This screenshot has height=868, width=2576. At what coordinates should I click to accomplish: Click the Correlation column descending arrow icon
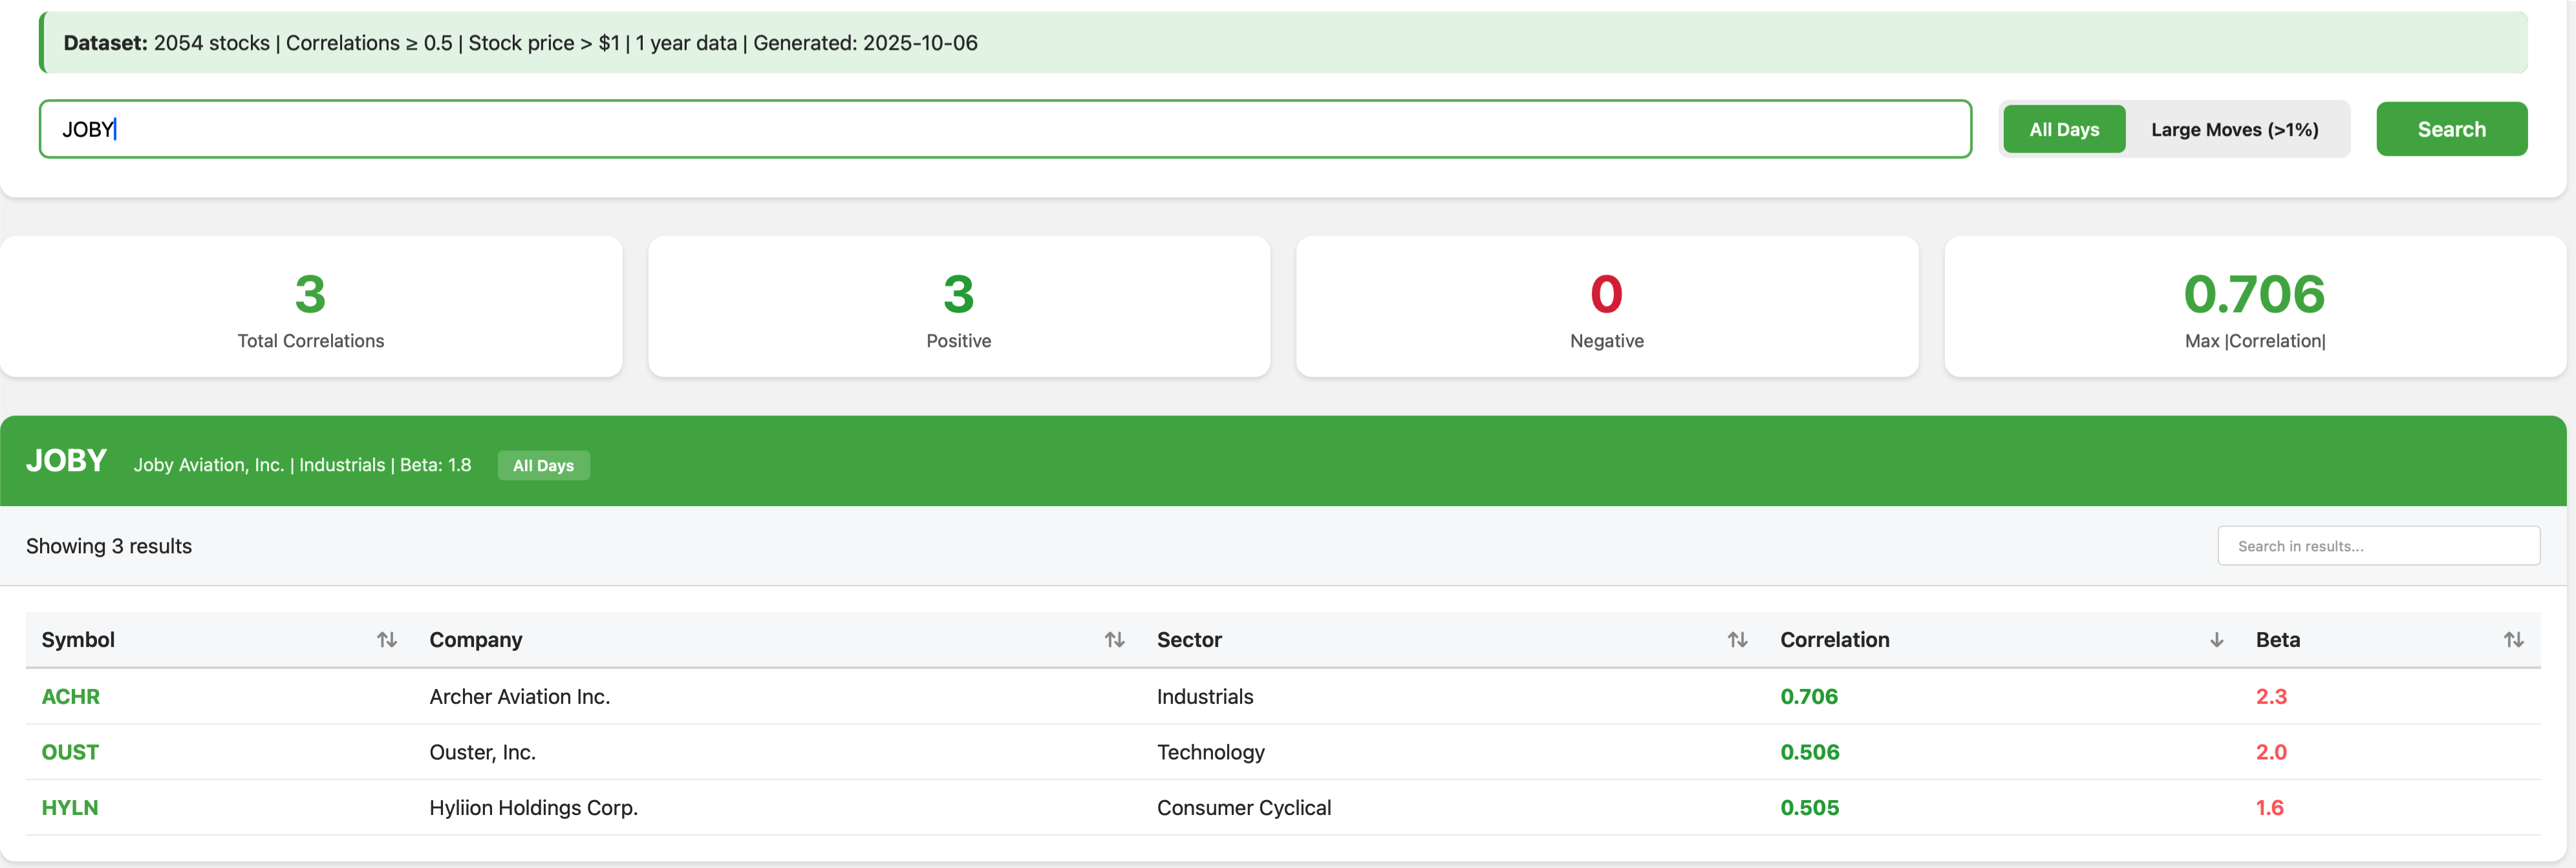pyautogui.click(x=2216, y=640)
